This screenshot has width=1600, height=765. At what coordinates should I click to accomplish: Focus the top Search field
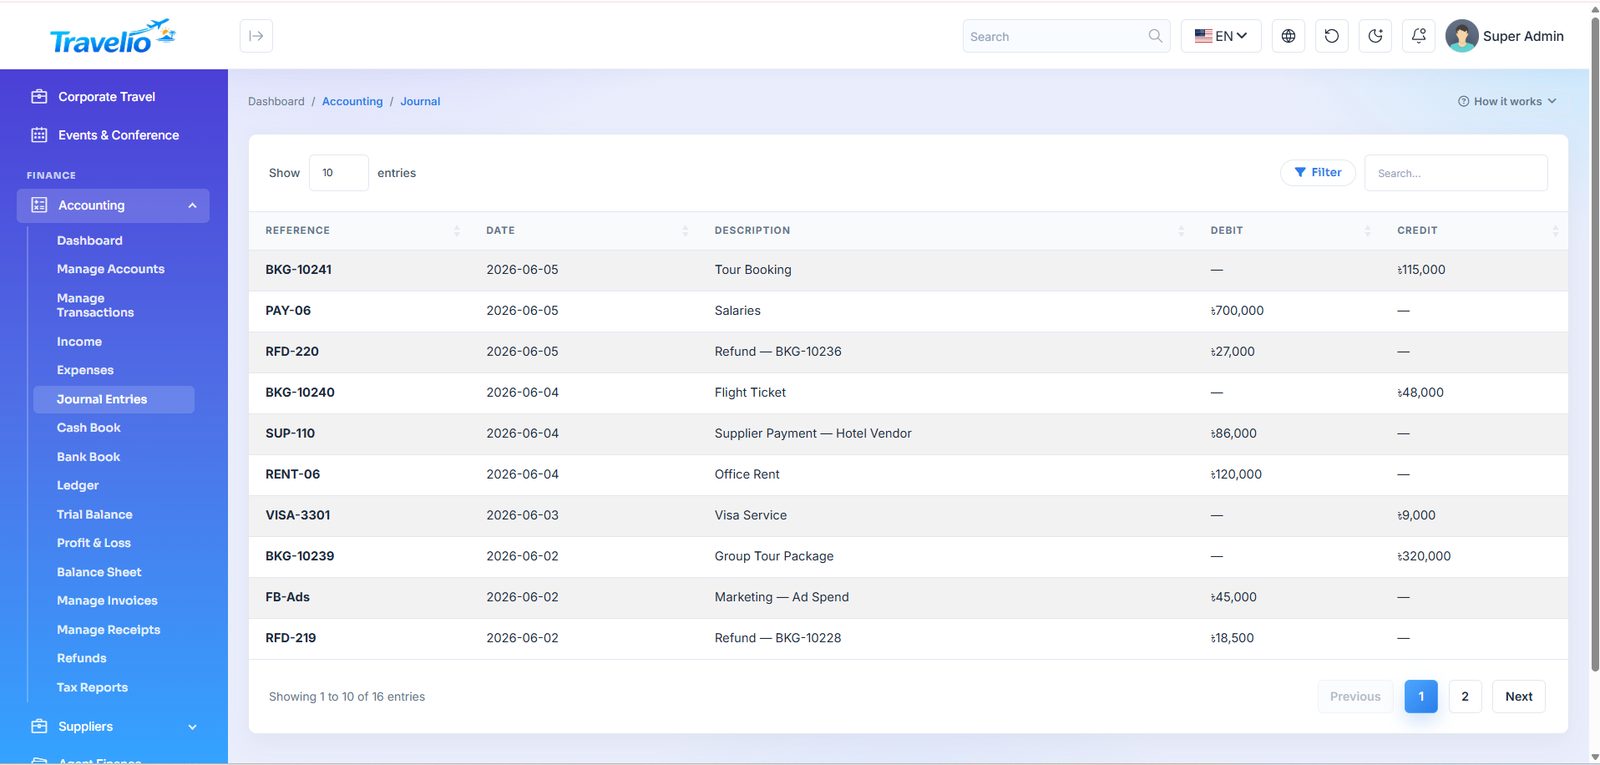pos(1066,36)
